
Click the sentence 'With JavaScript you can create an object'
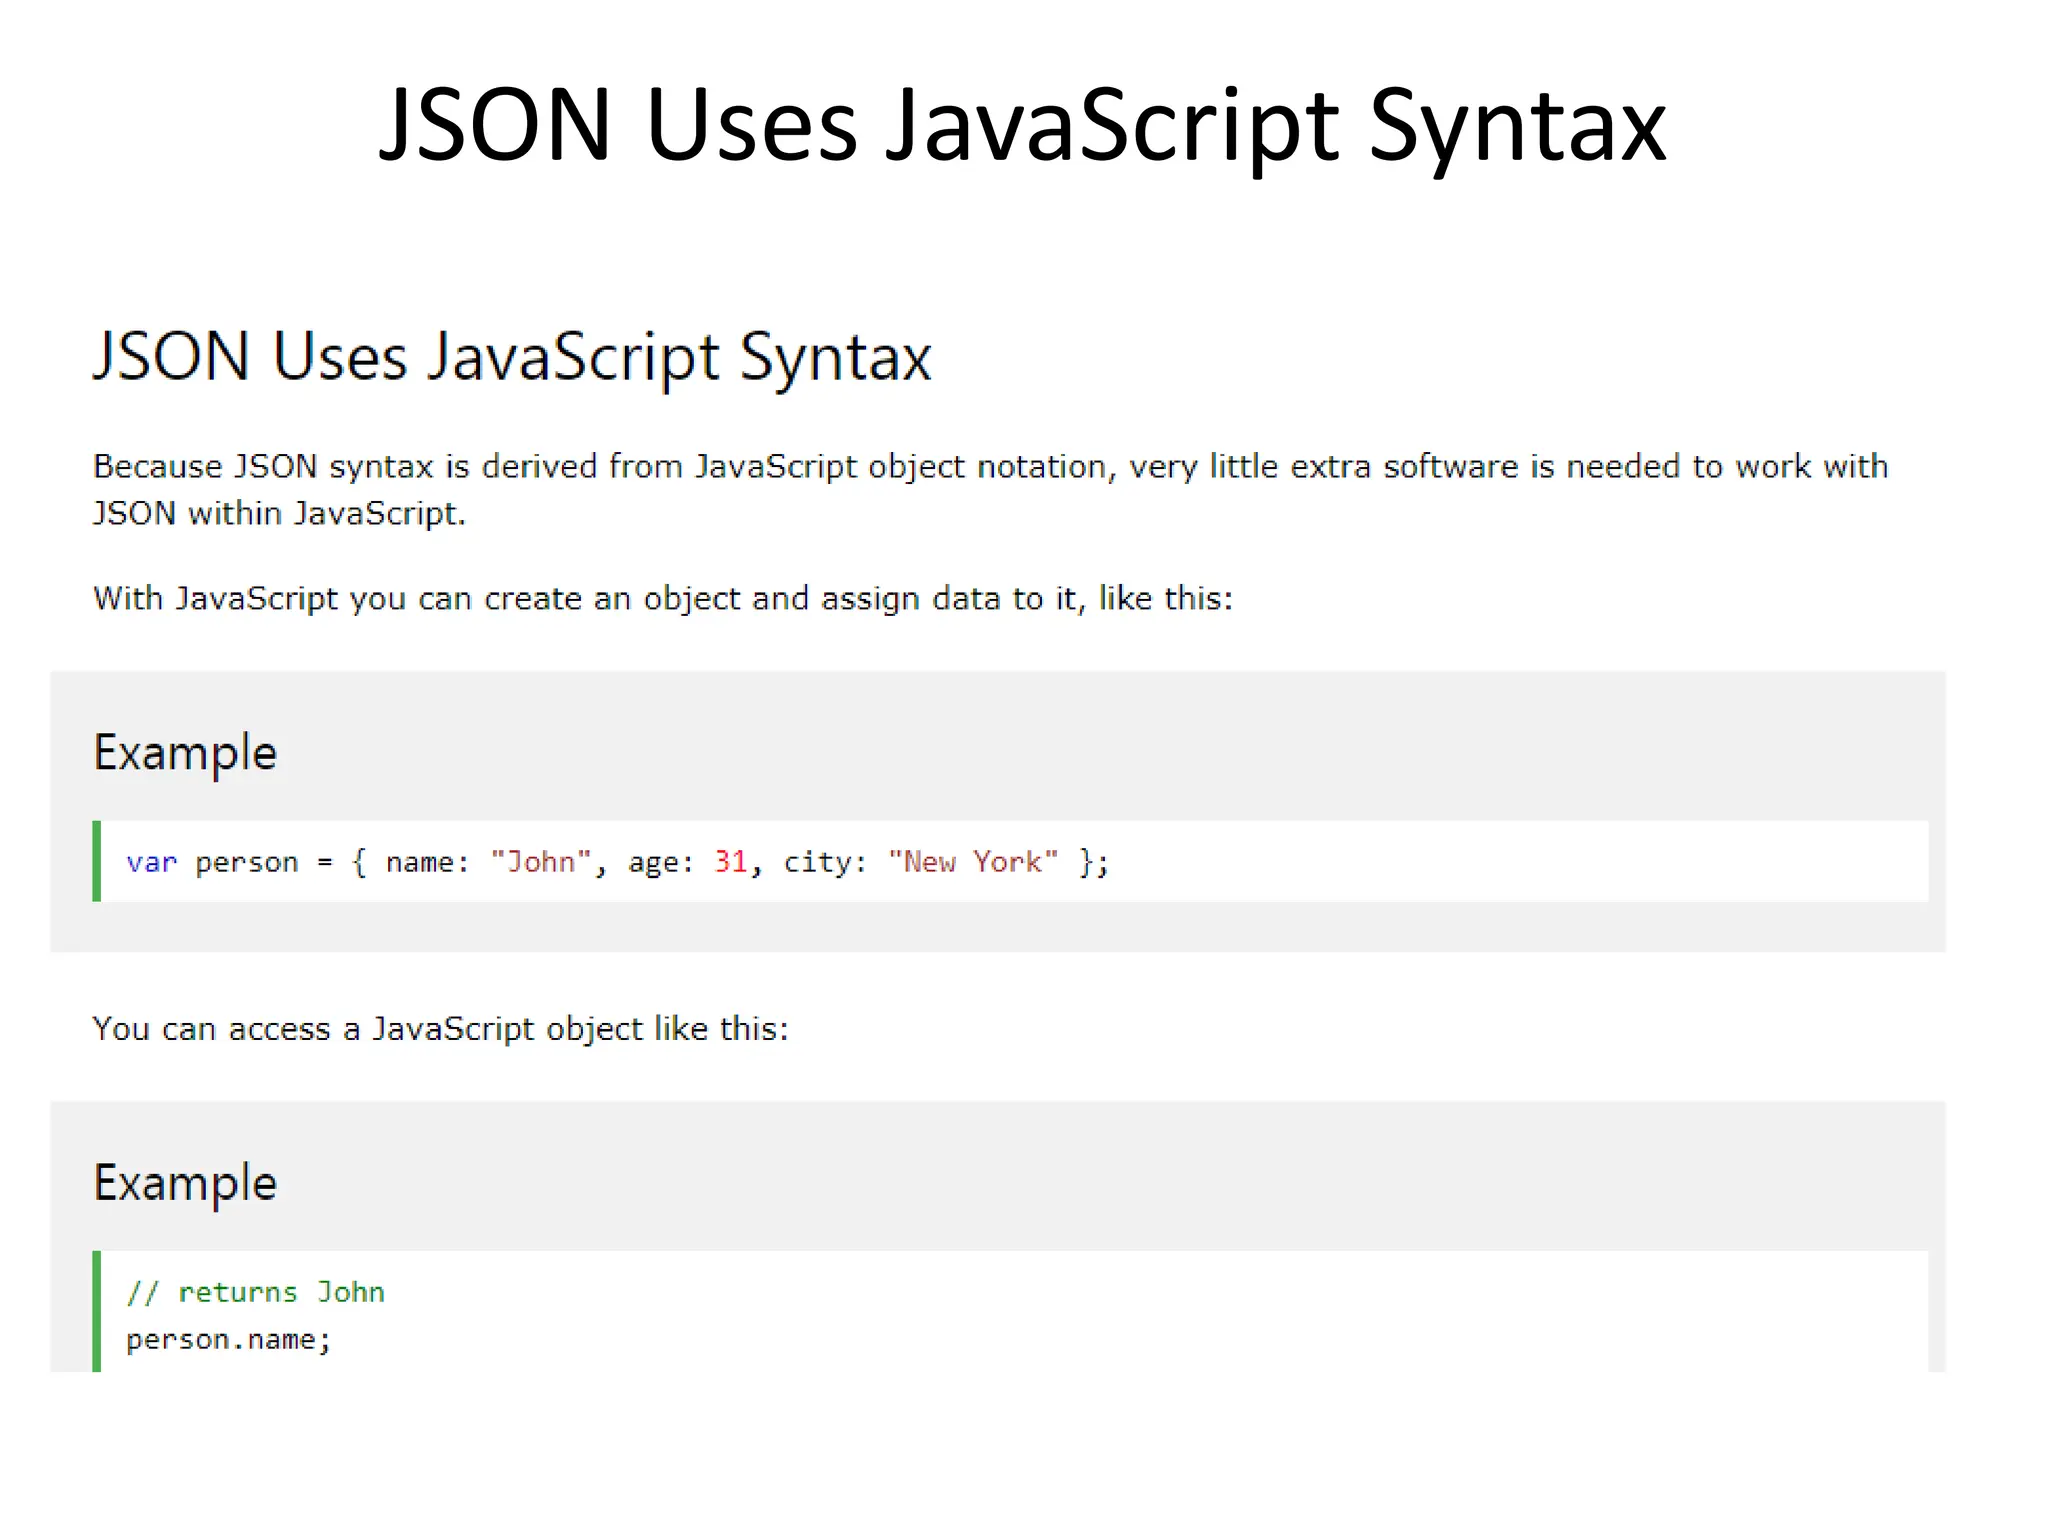coord(663,598)
